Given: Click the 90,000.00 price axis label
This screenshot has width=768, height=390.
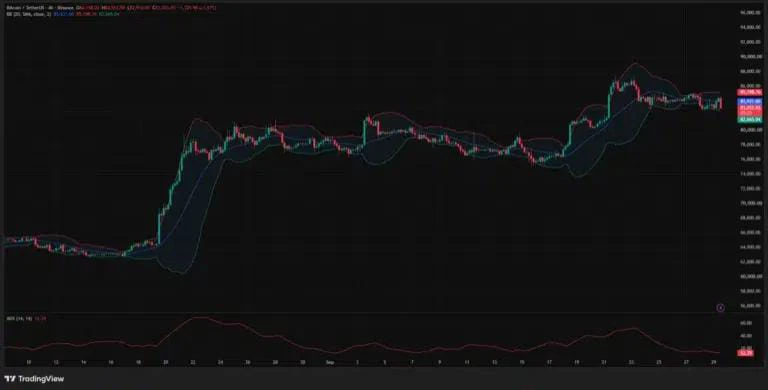Looking at the screenshot, I should pos(750,56).
